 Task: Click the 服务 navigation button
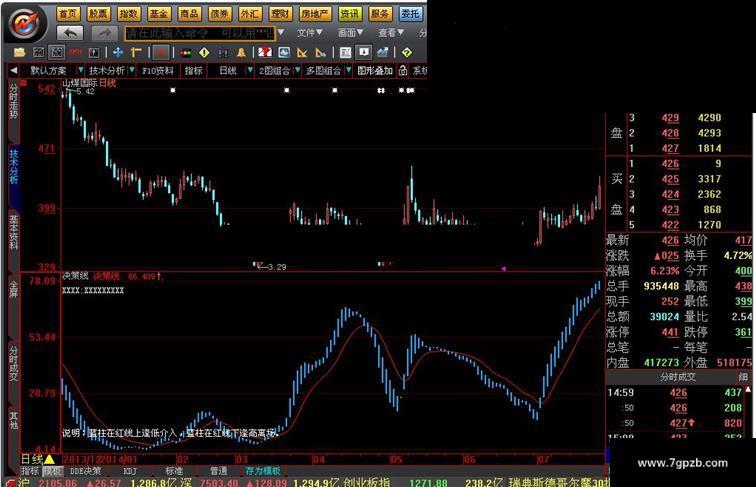click(380, 14)
